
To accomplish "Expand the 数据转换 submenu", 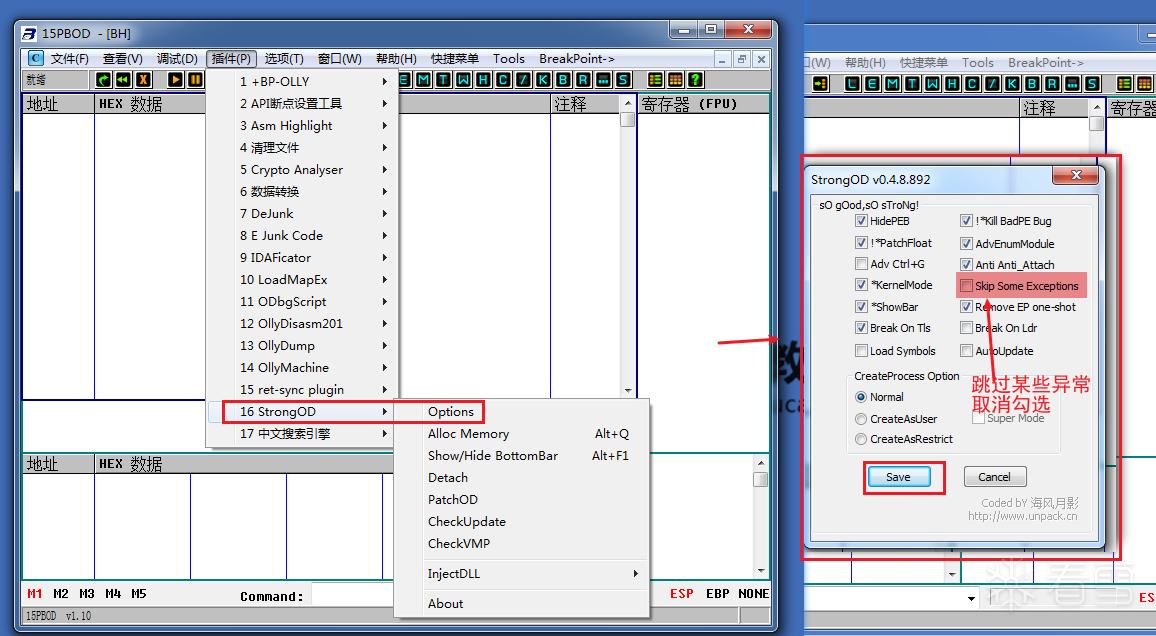I will pos(302,192).
